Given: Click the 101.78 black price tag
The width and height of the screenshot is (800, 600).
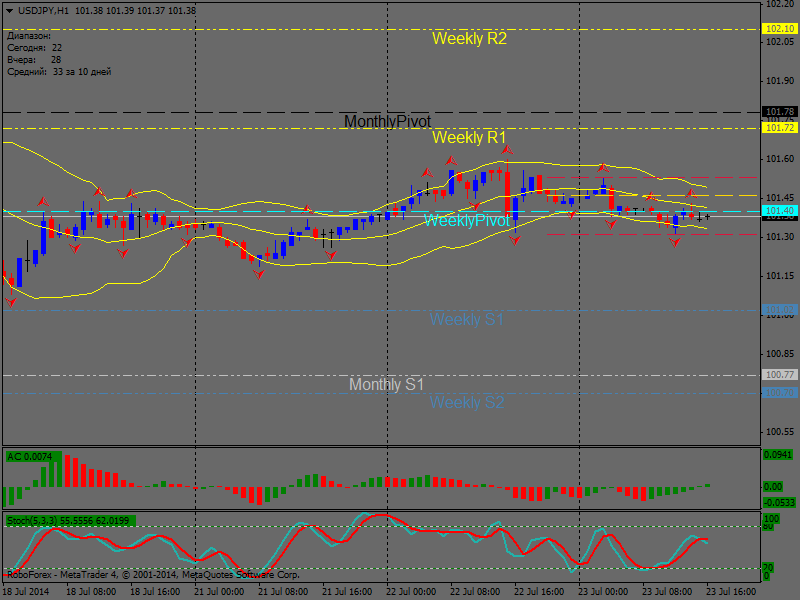Looking at the screenshot, I should (x=779, y=112).
